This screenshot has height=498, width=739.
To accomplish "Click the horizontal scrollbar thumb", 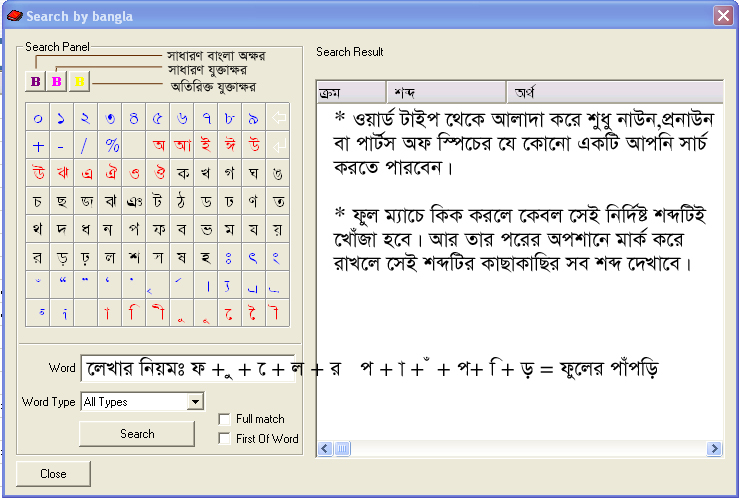I will coord(342,448).
